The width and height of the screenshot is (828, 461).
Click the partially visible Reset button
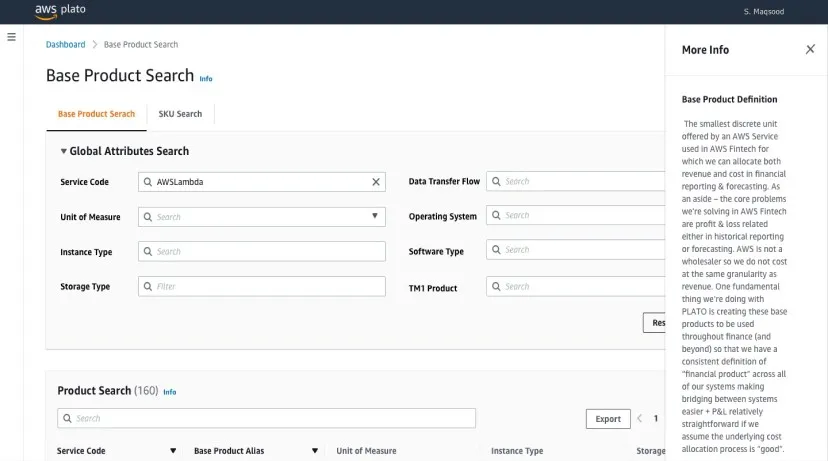pos(654,323)
